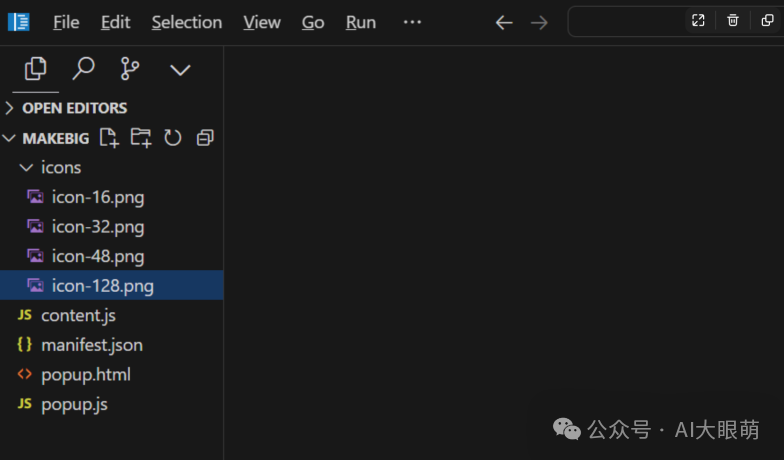Open the Selection menu
The image size is (784, 460).
coord(186,22)
